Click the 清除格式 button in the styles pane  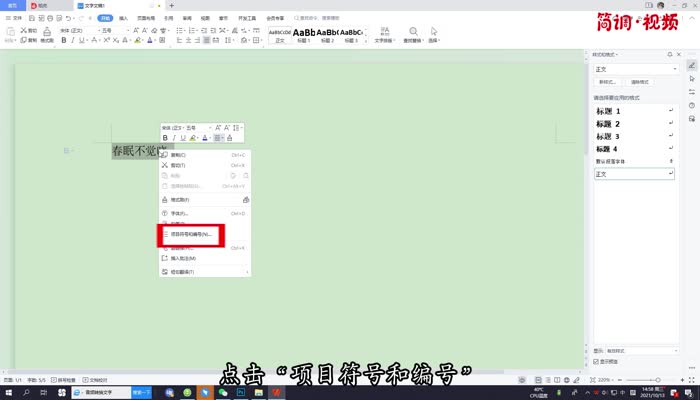click(x=641, y=81)
